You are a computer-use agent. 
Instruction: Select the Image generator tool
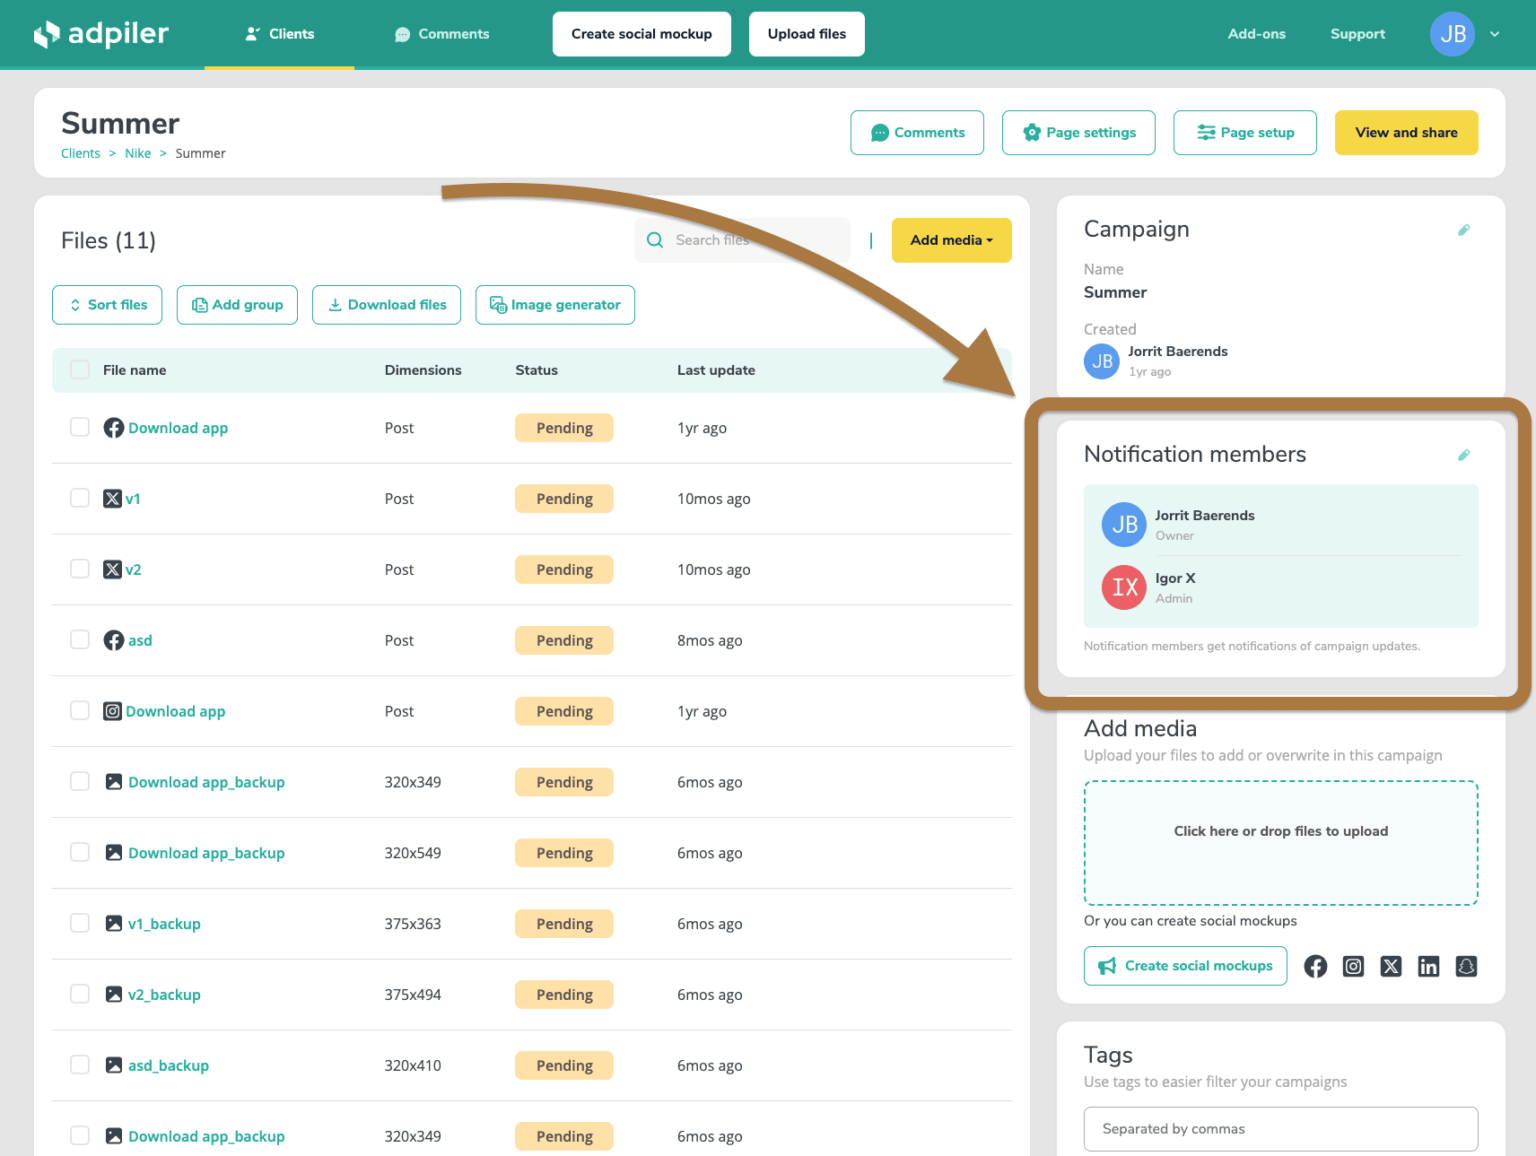pyautogui.click(x=555, y=304)
